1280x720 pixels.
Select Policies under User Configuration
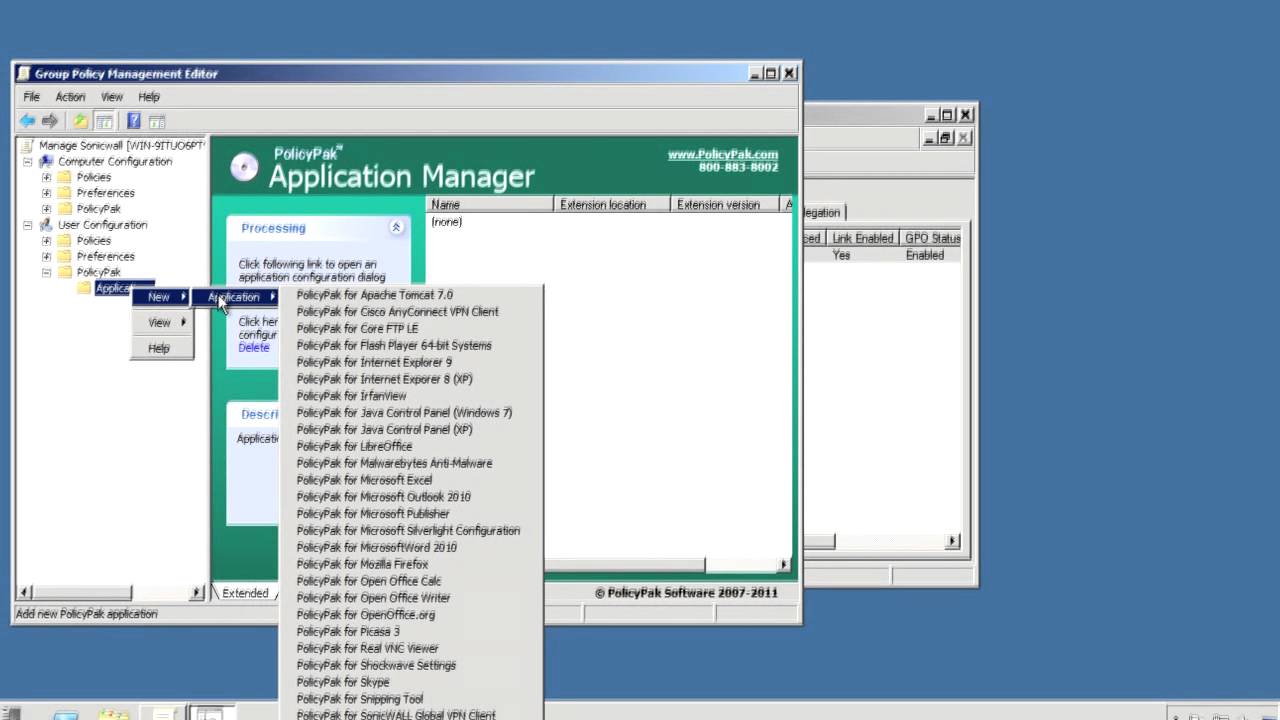(93, 241)
